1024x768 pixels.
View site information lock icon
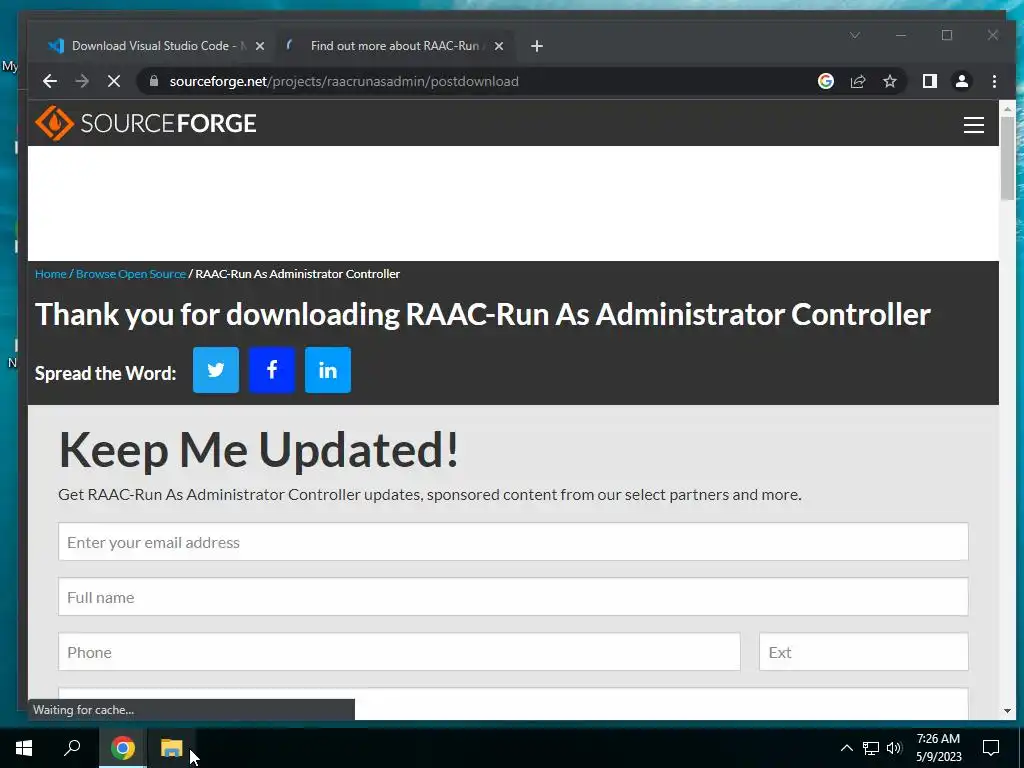[154, 81]
